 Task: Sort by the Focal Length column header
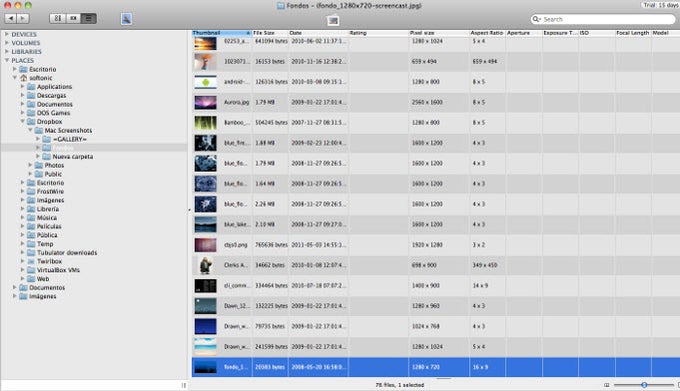(633, 33)
